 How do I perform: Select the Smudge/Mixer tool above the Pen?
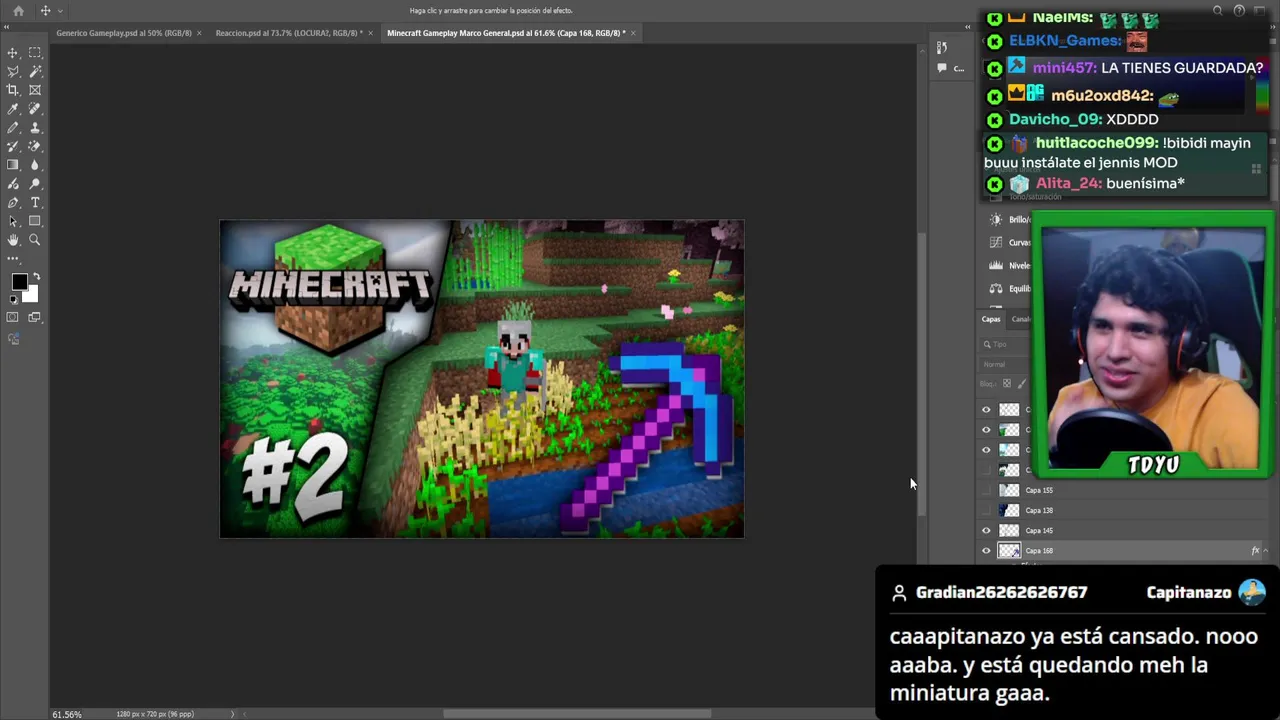point(13,184)
